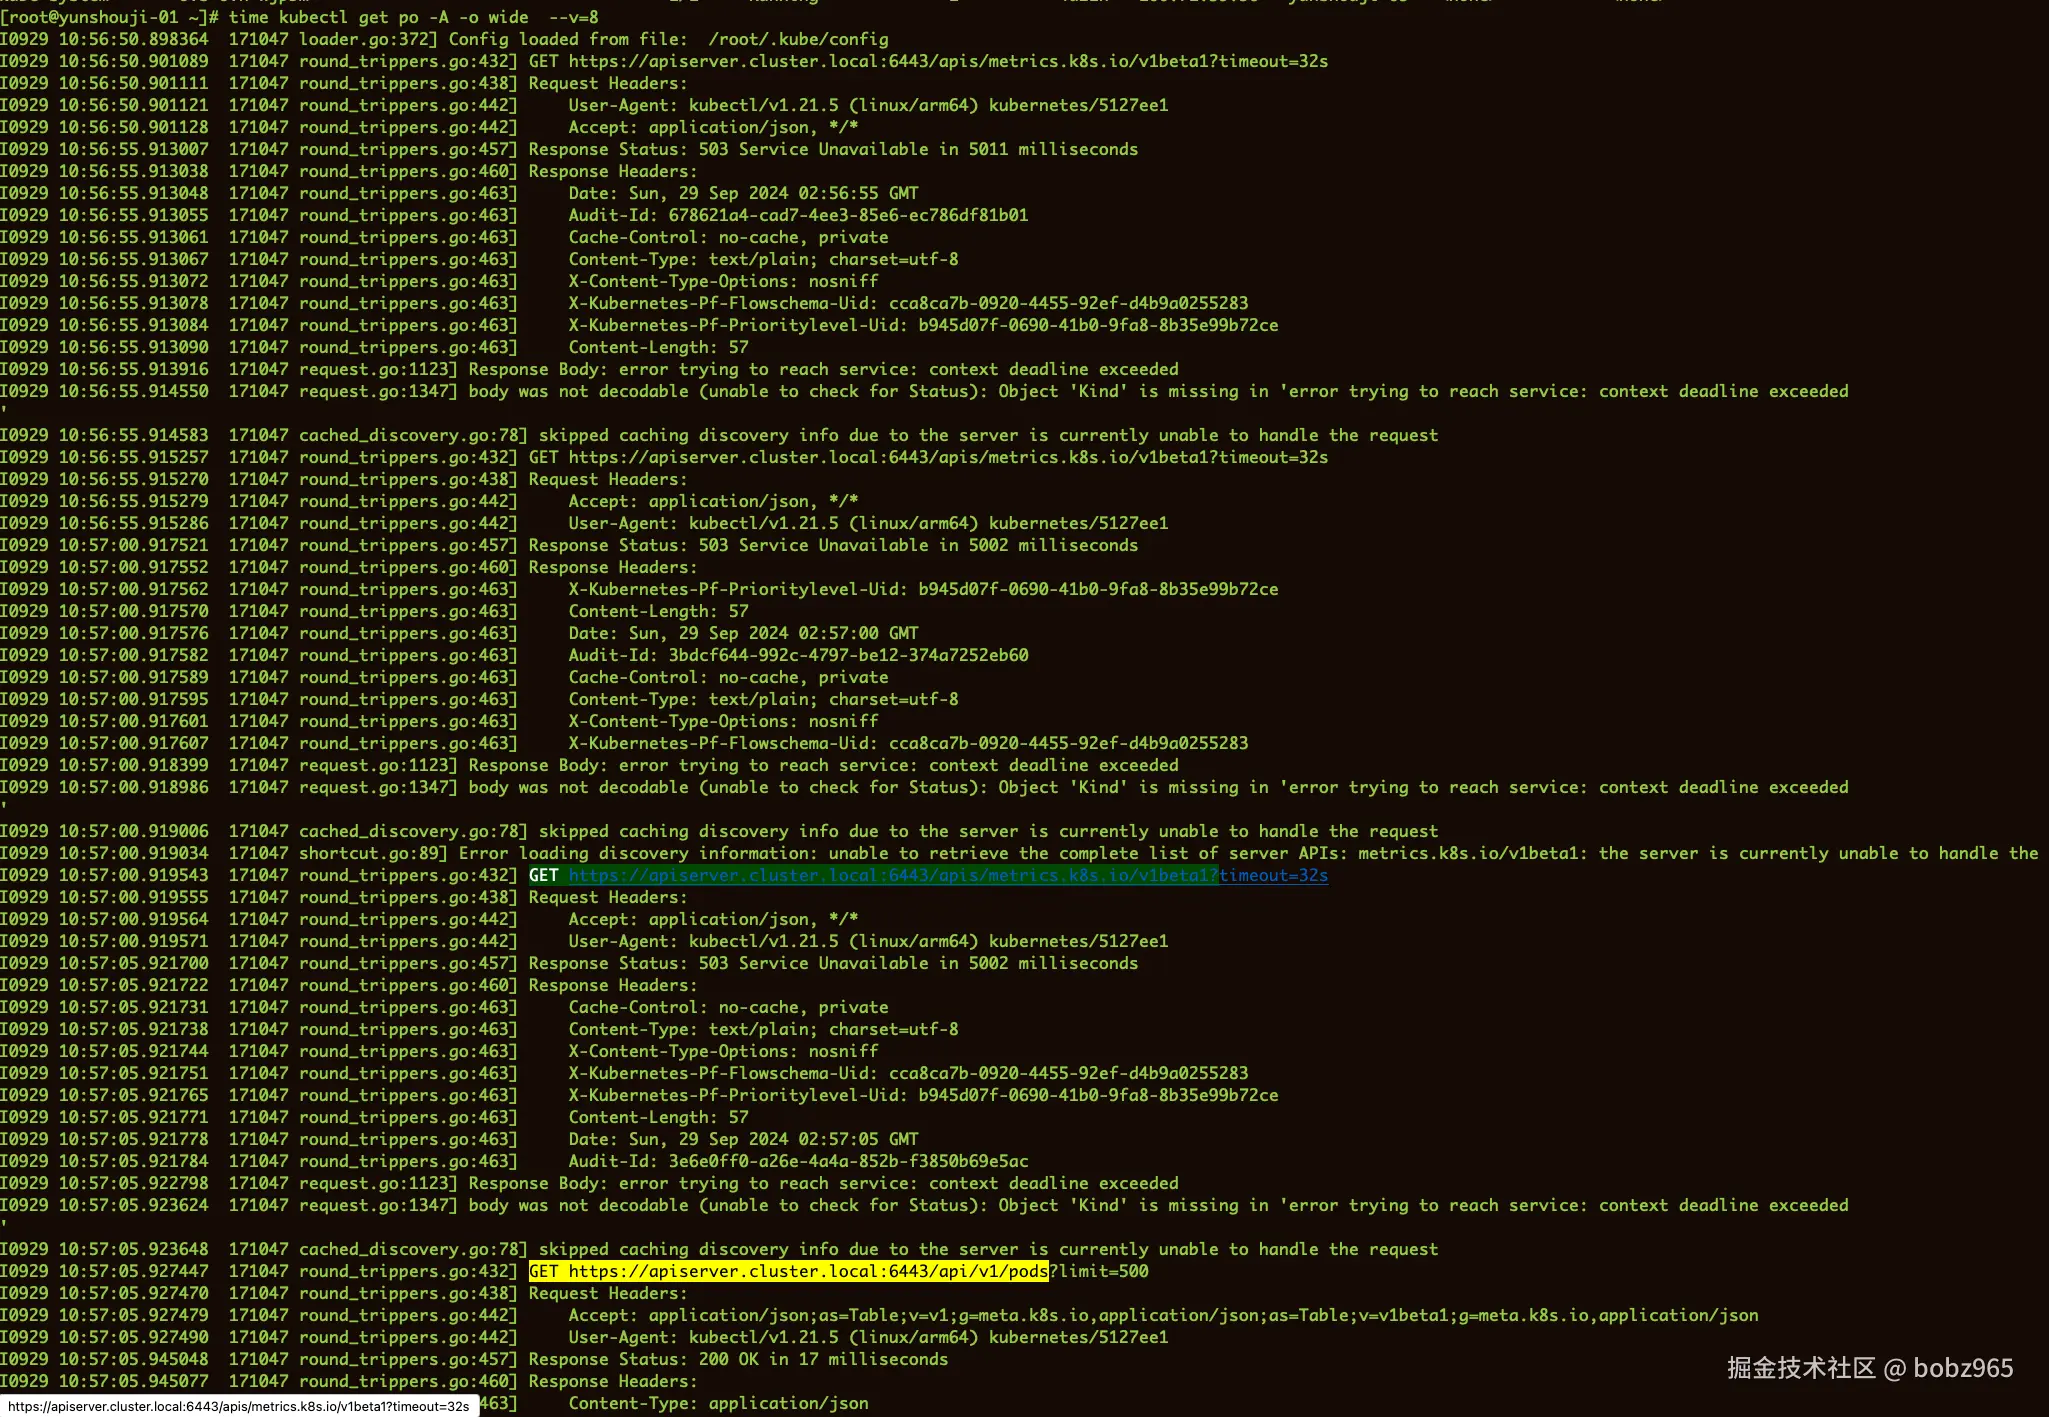This screenshot has height=1417, width=2049.
Task: Click the 'Content-Type: application/json' bottom line
Action: pos(718,1403)
